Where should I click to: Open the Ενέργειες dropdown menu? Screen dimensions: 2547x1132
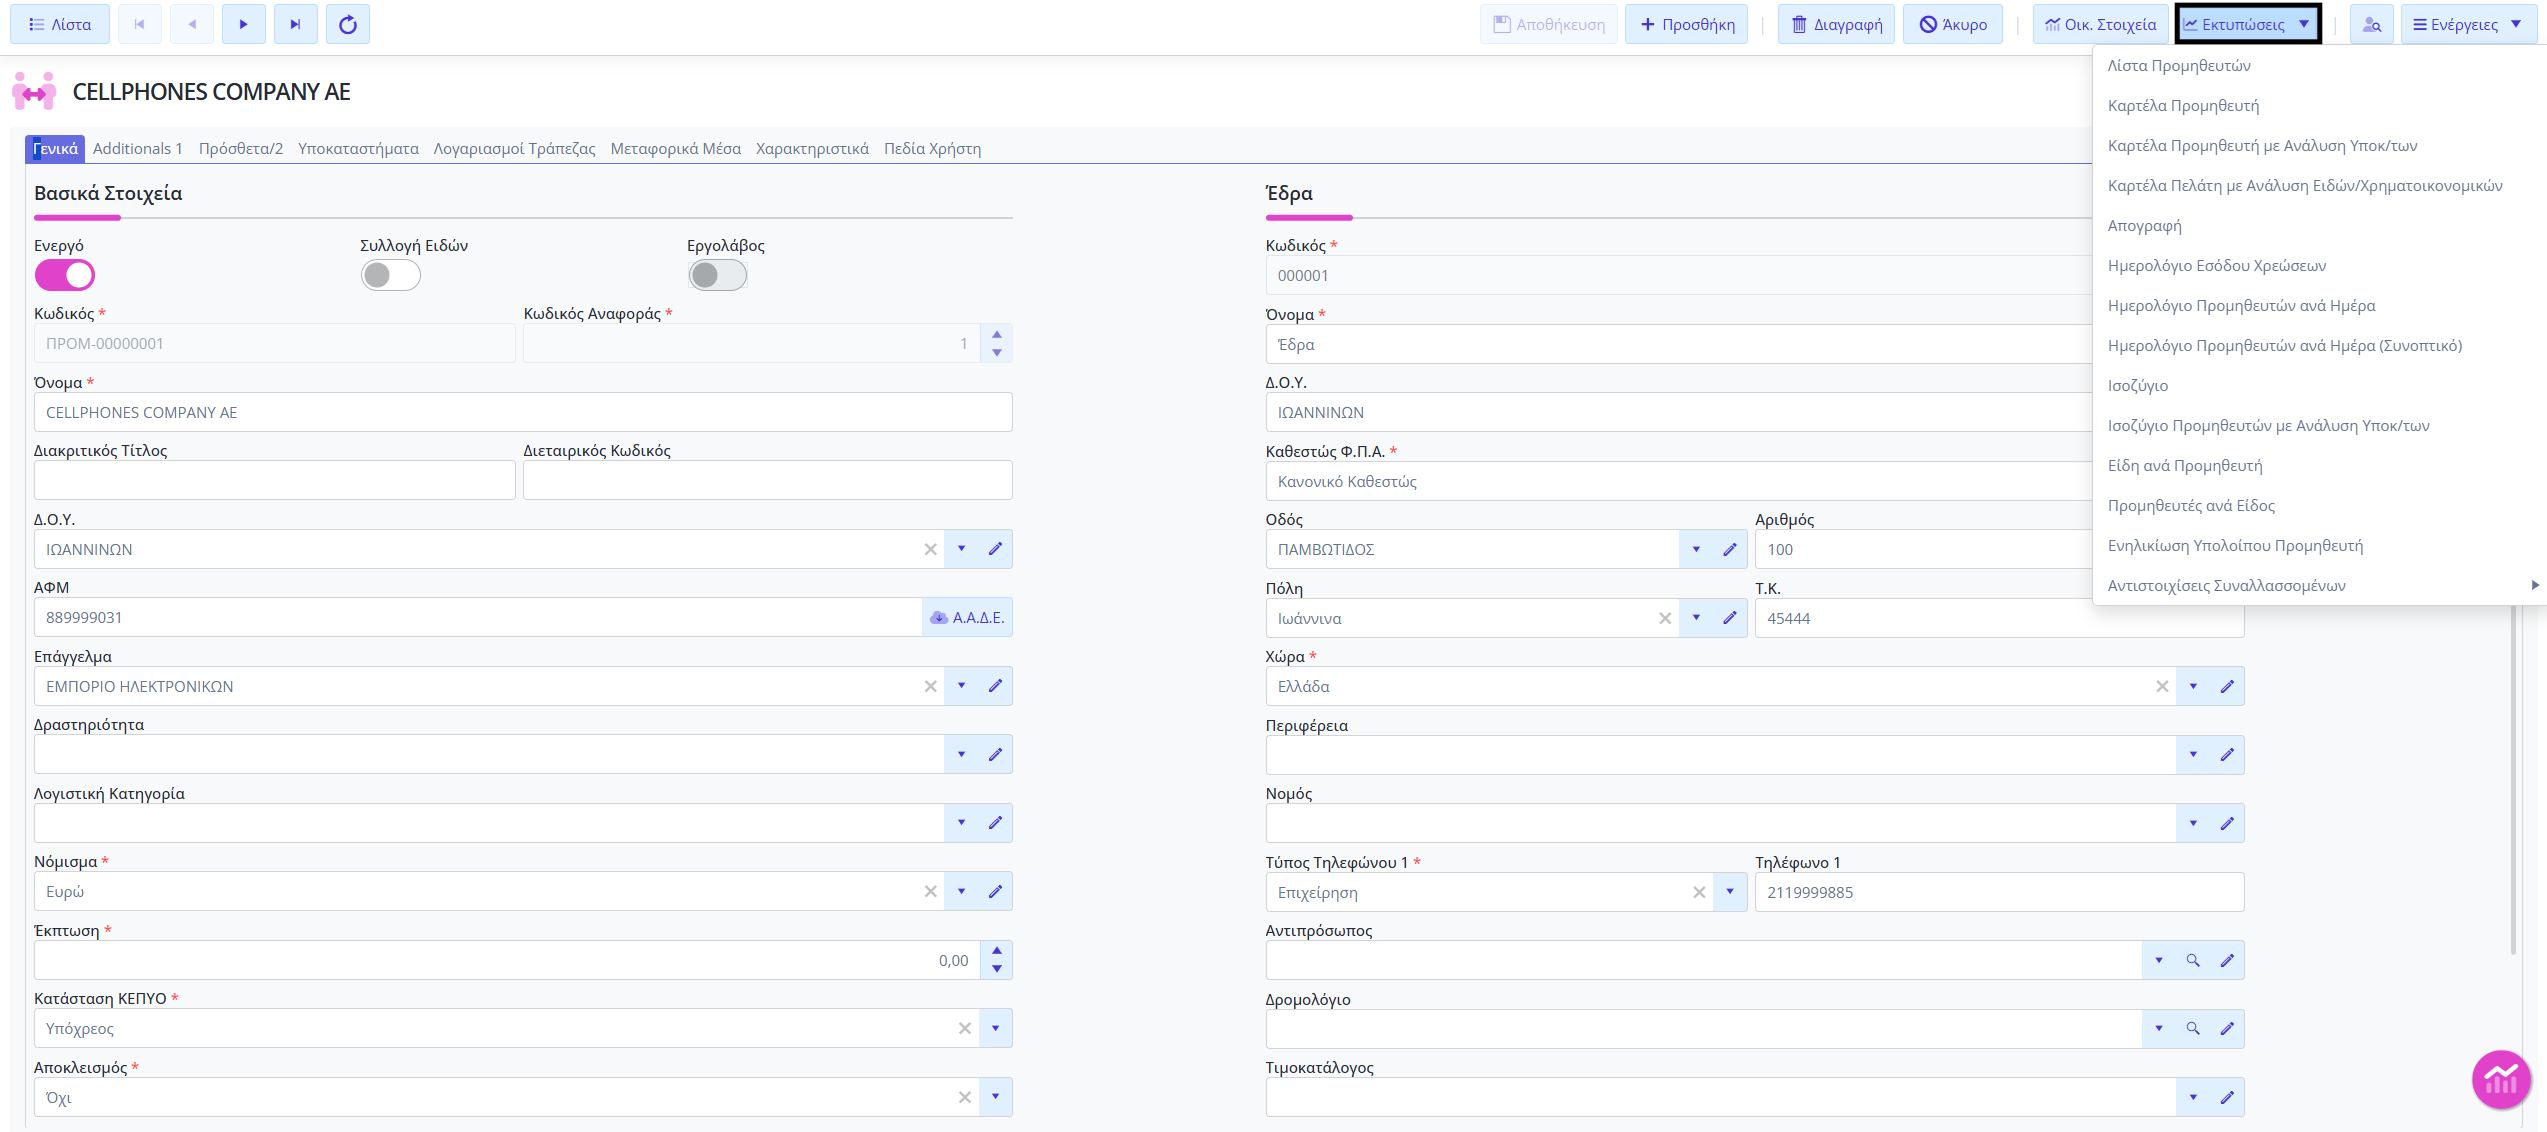2468,24
